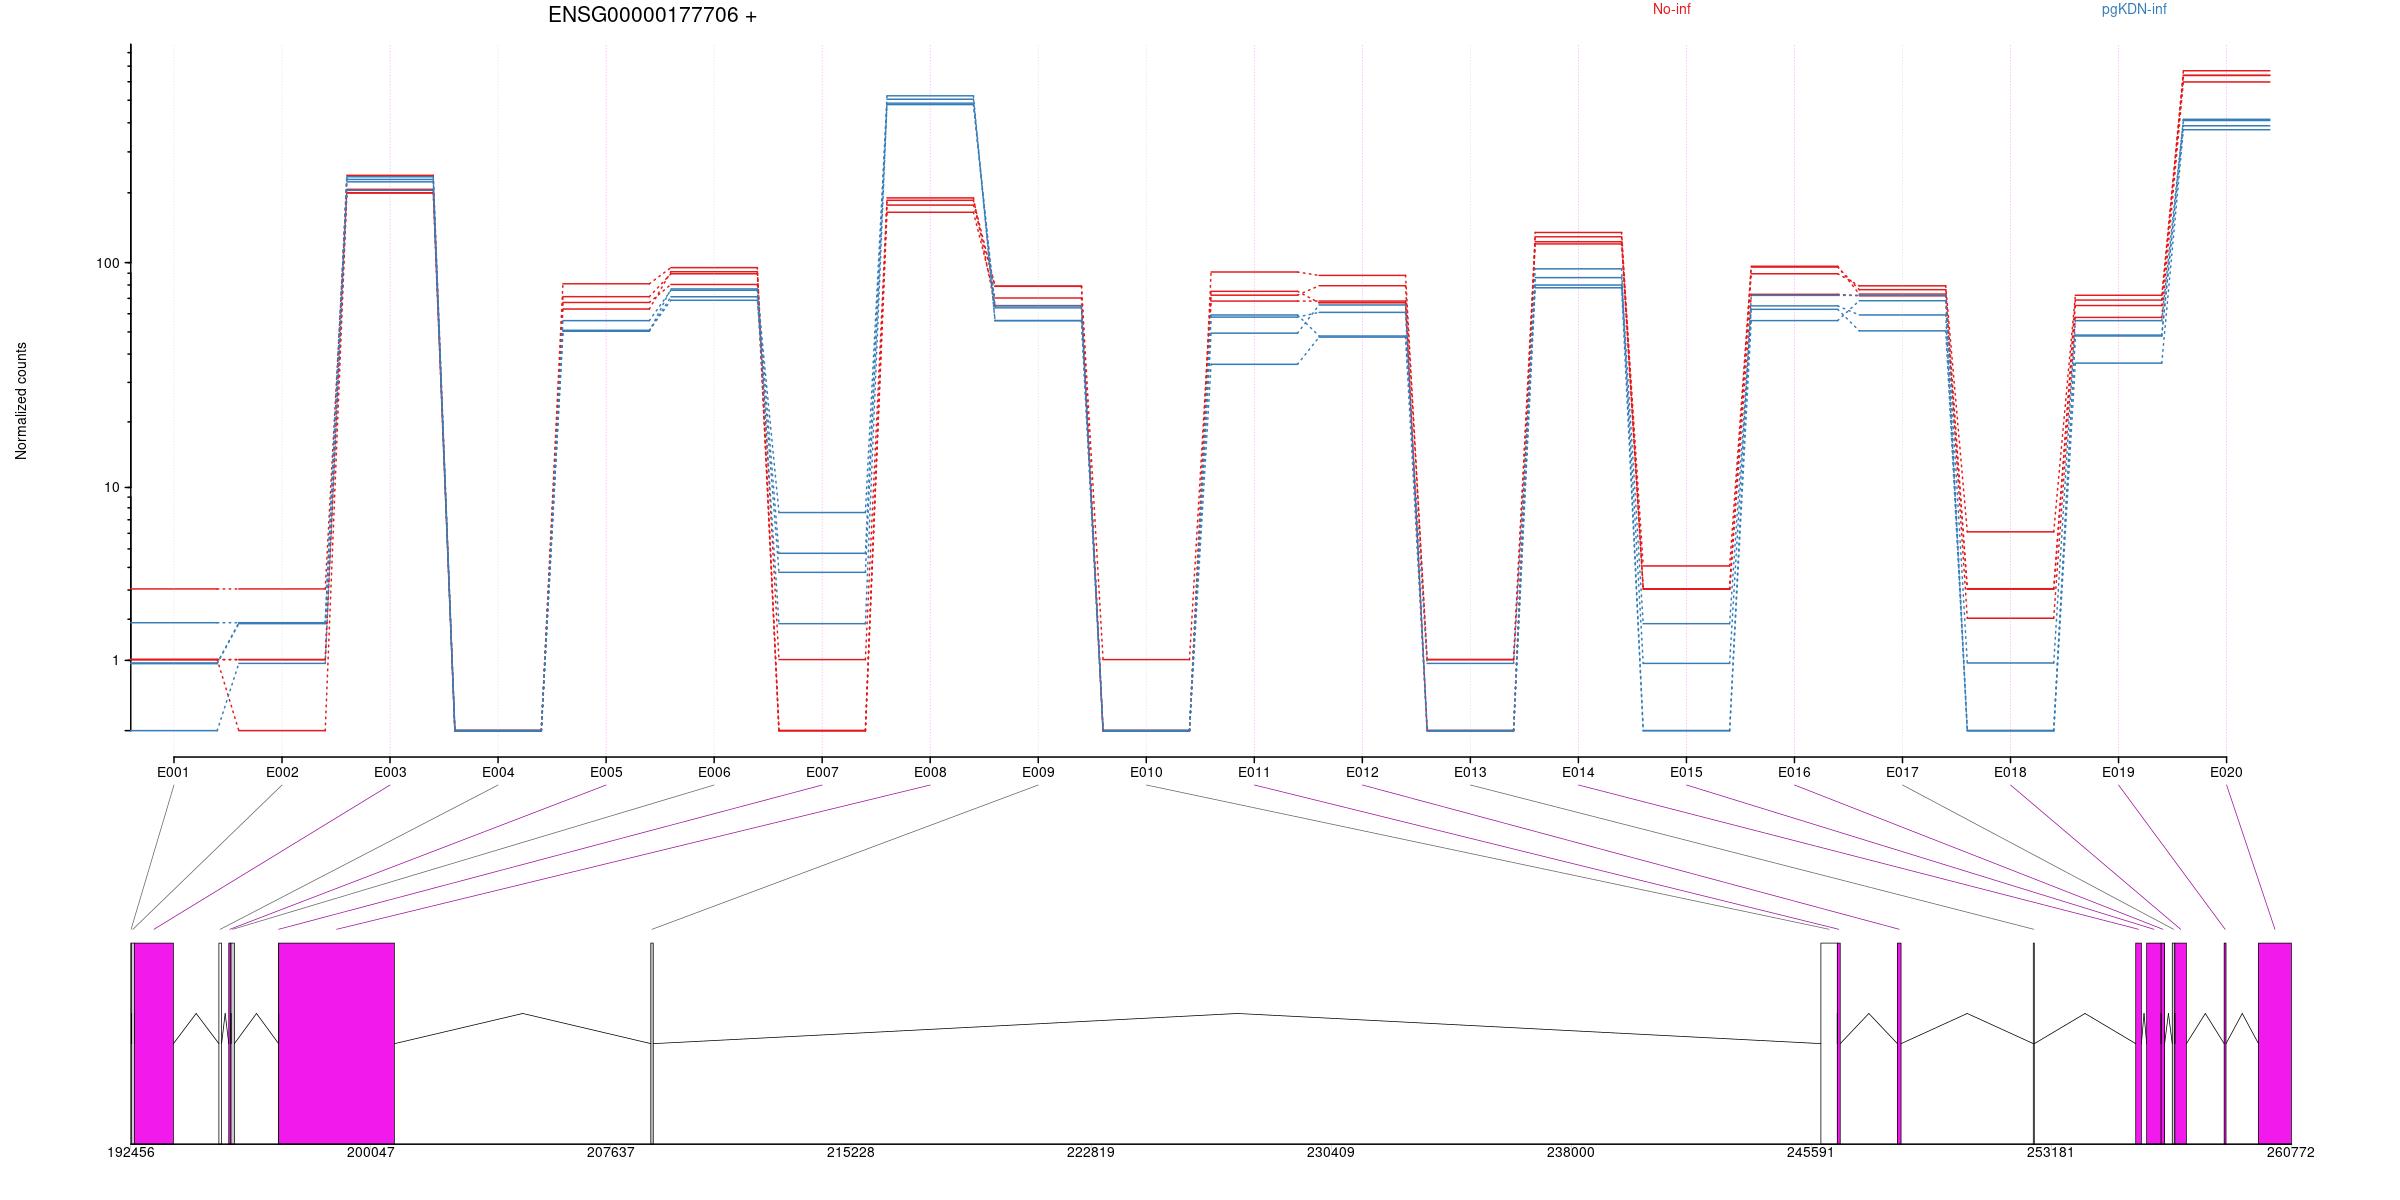Click y-axis tick label 100
Image resolution: width=2400 pixels, height=1200 pixels.
click(x=107, y=263)
